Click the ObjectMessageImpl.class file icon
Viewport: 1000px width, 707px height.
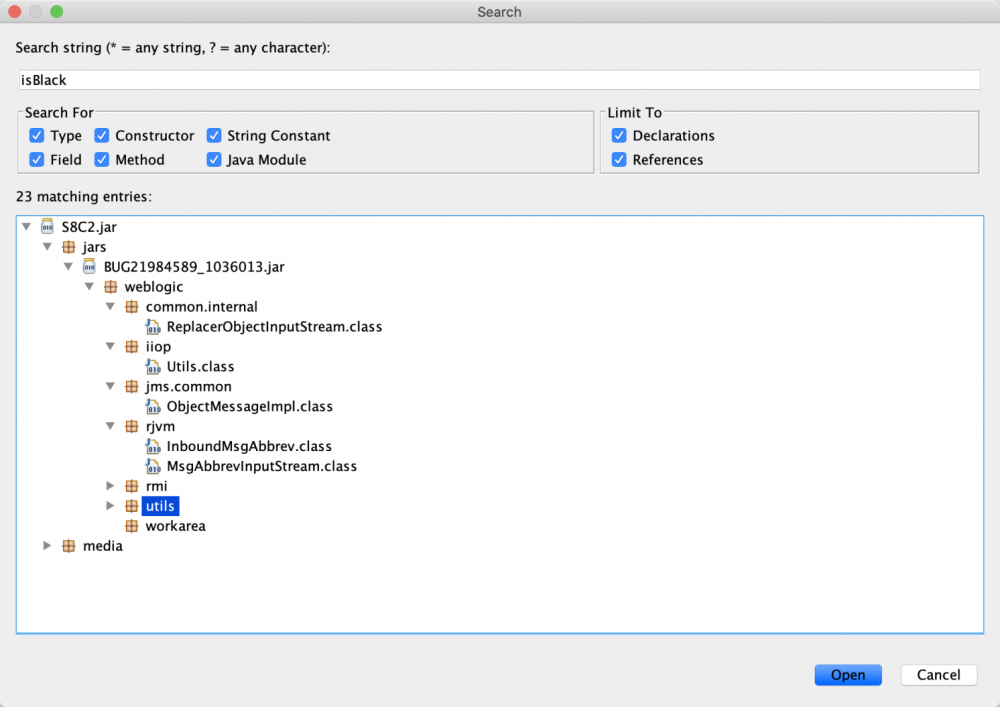click(x=153, y=406)
